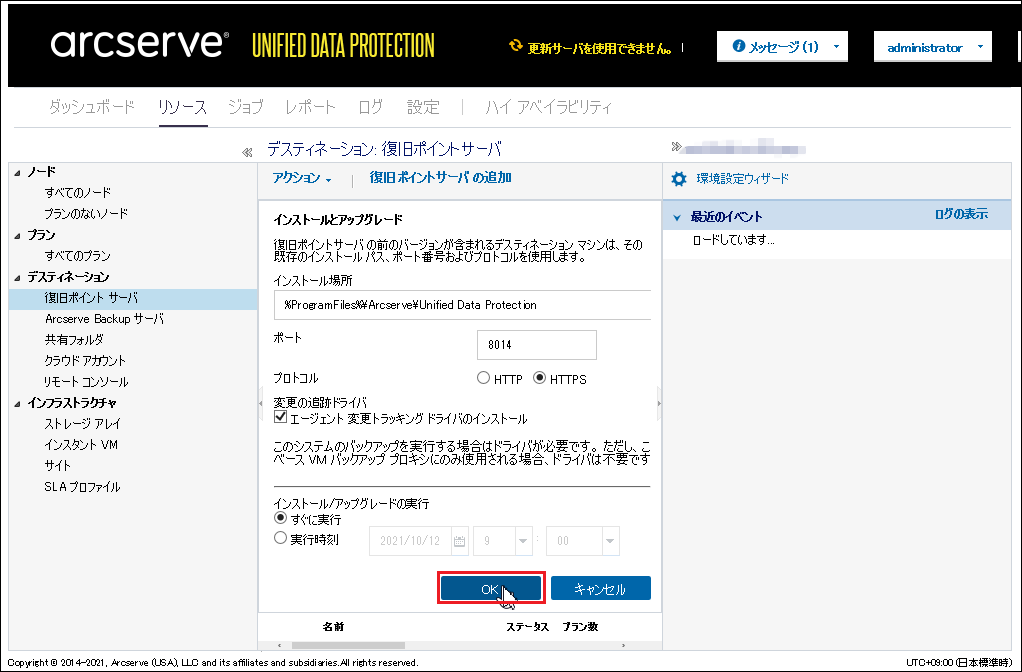Select 復旧ポイント サーバ in the tree

(x=91, y=299)
